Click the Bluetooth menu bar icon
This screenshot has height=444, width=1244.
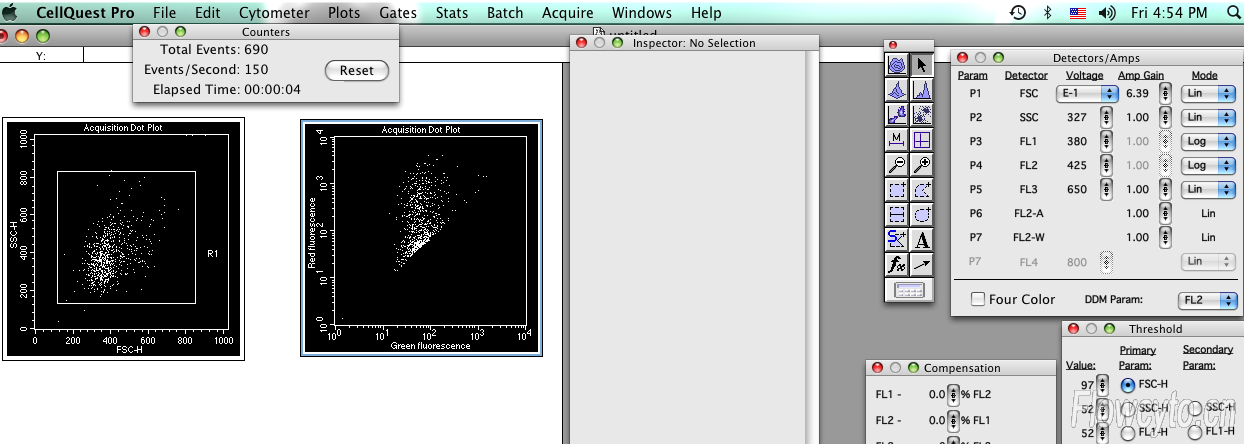[x=1048, y=13]
